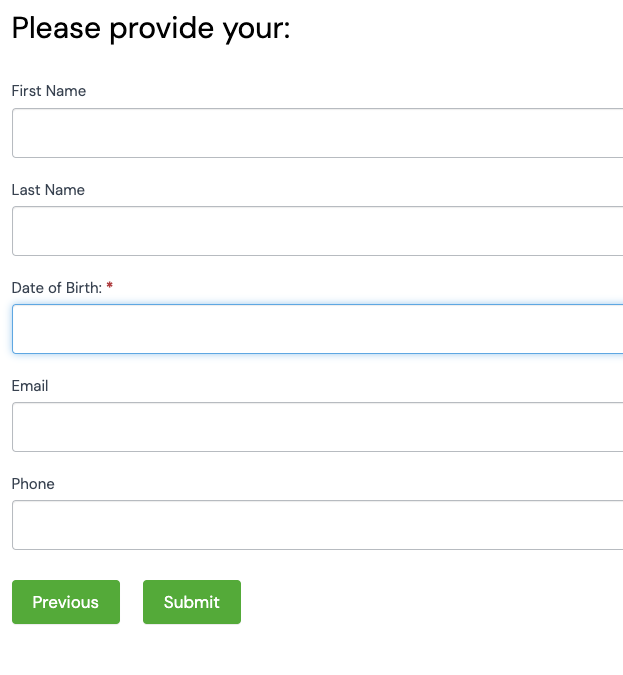This screenshot has width=623, height=675.
Task: Click the Date of Birth label
Action: click(x=56, y=288)
